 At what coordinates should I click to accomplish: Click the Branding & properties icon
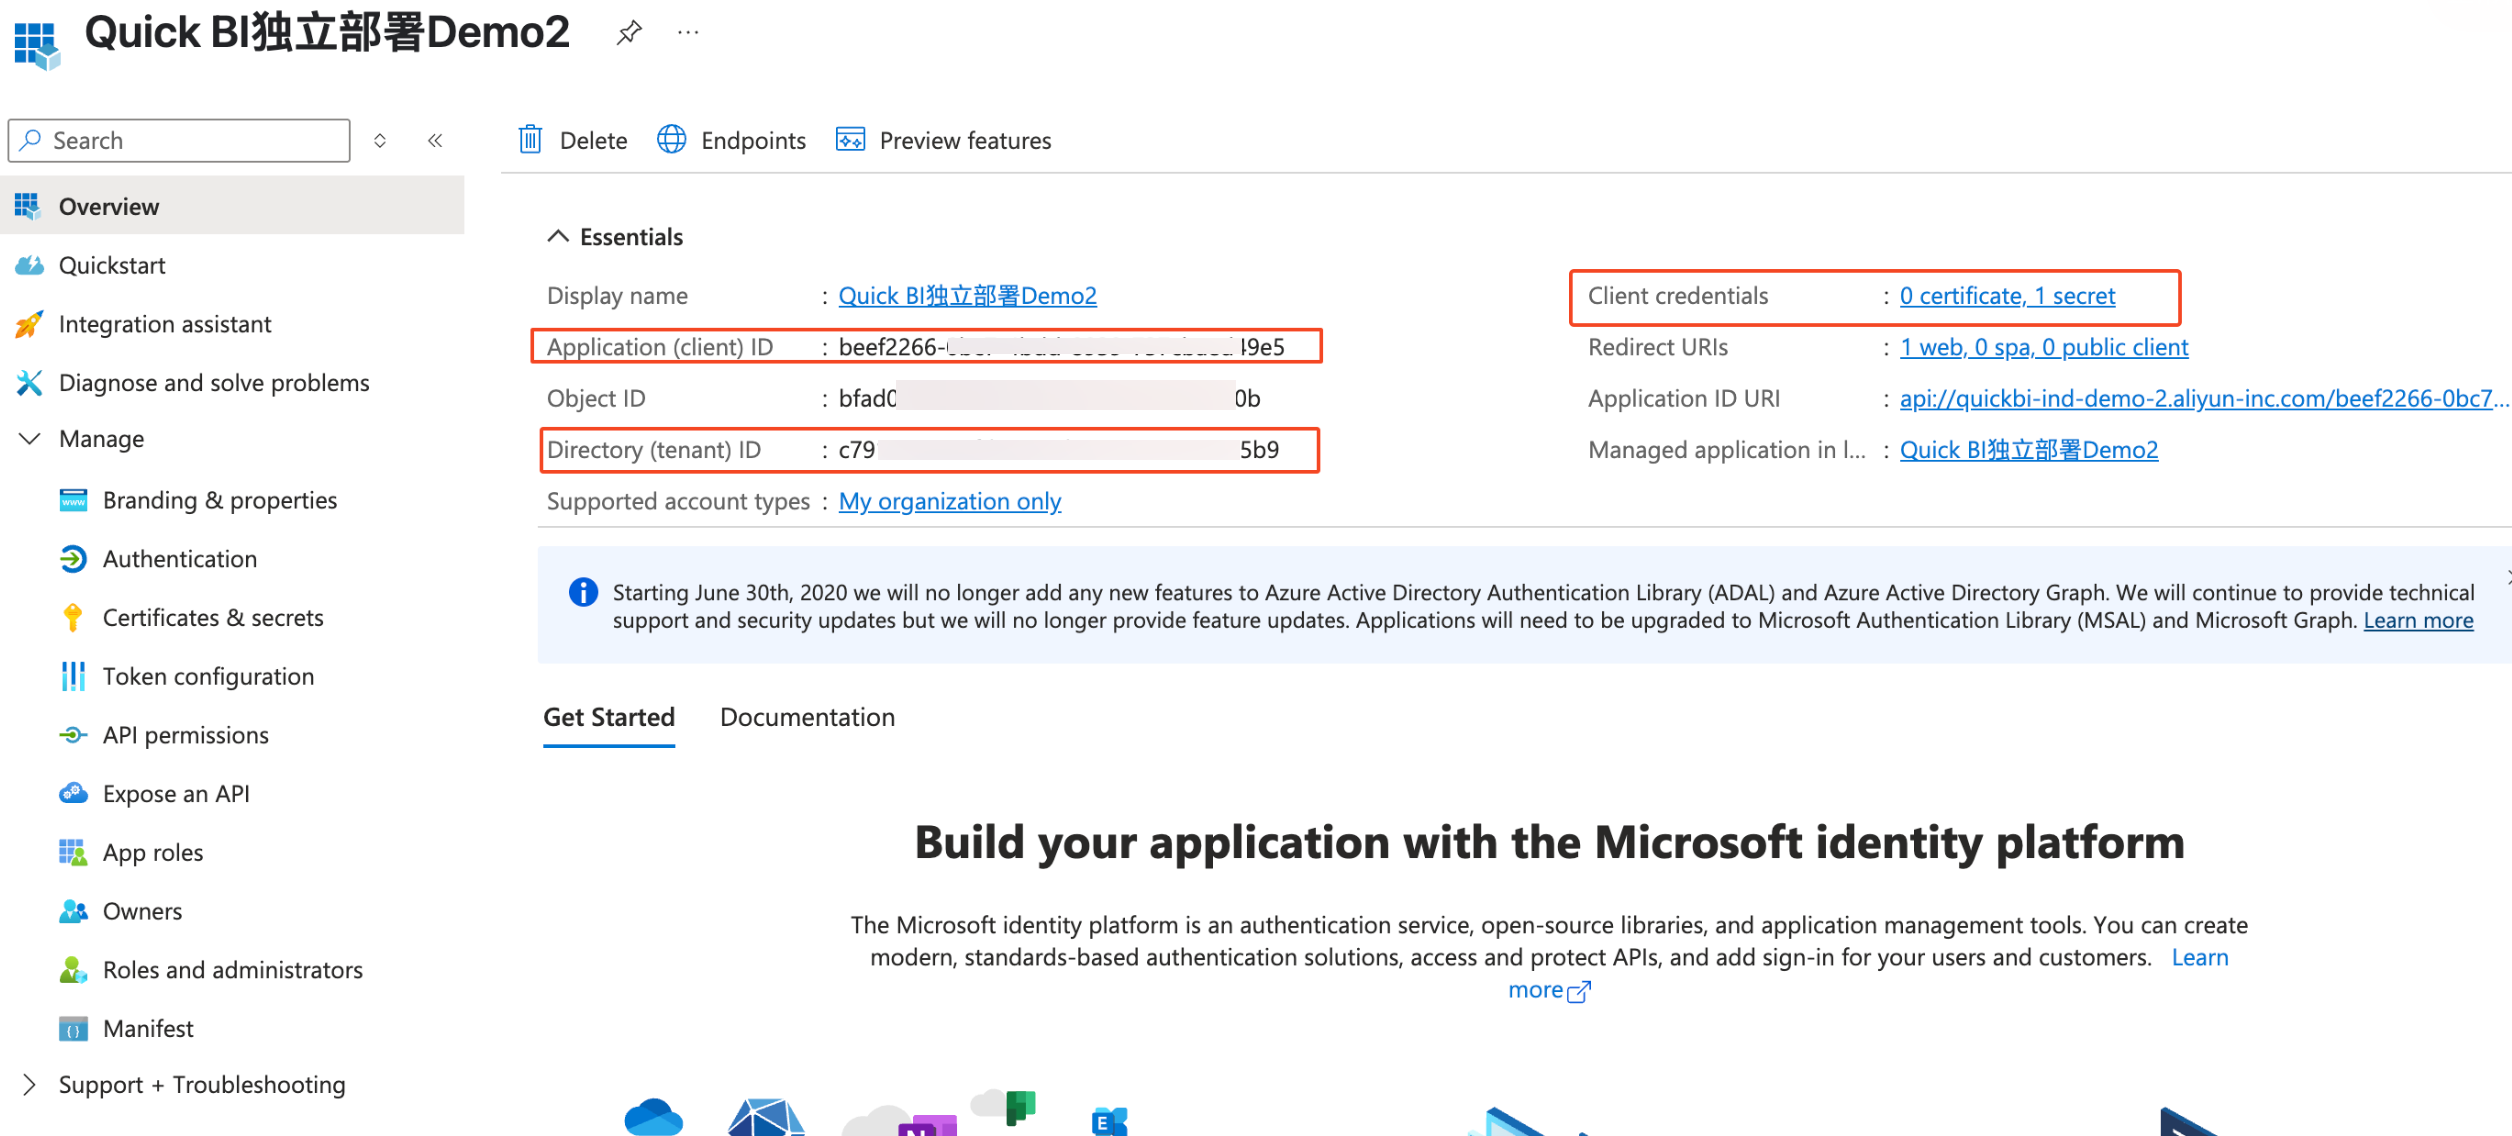pos(73,500)
